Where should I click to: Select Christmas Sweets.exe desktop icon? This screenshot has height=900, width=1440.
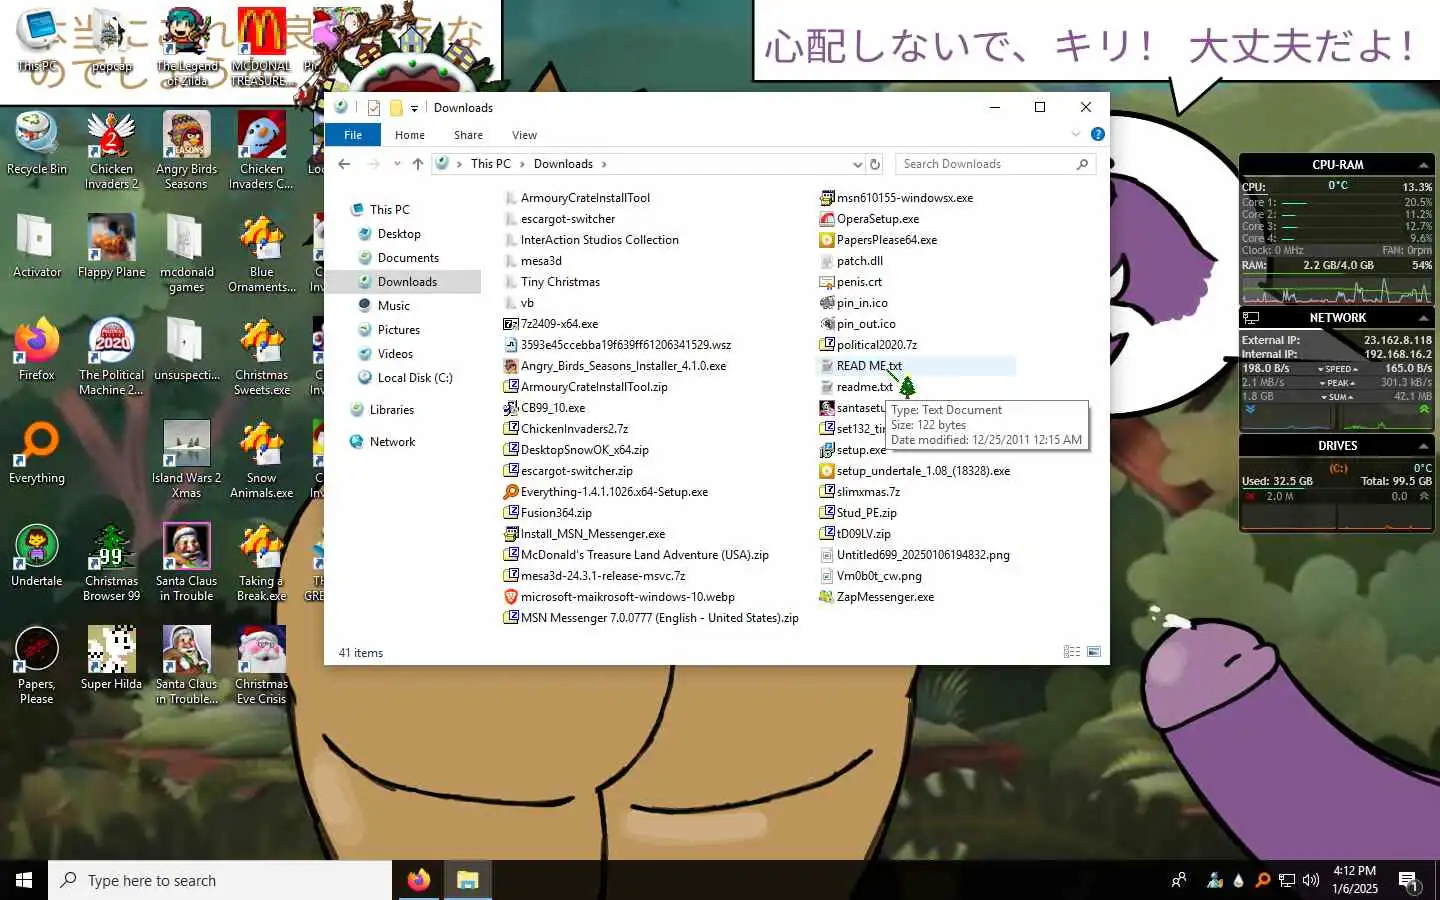[x=261, y=356]
